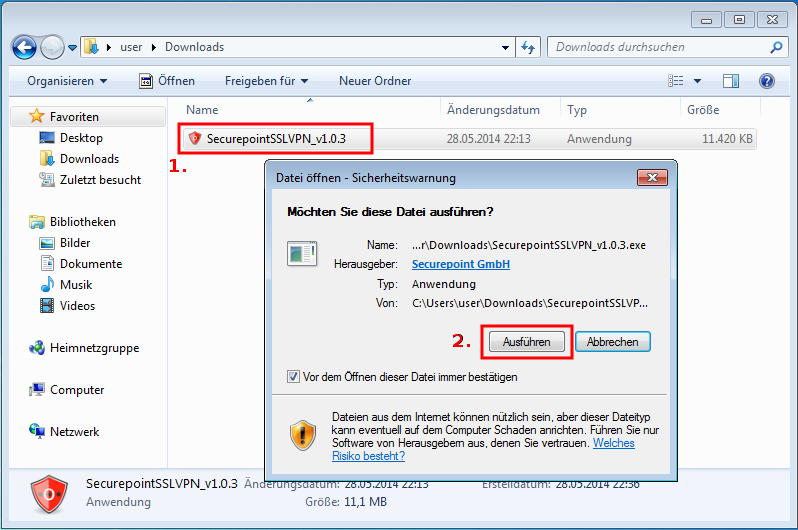Sort by Typ column header

(577, 110)
